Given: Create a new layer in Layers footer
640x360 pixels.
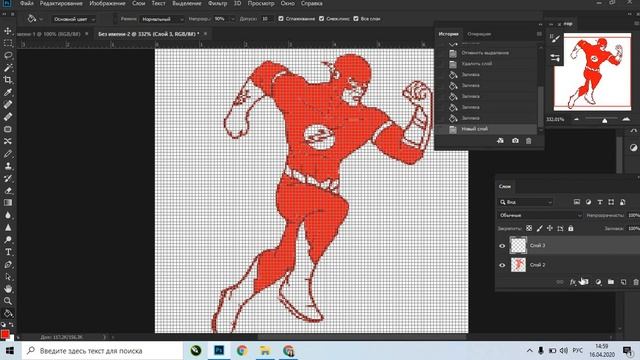Looking at the screenshot, I should tap(623, 282).
